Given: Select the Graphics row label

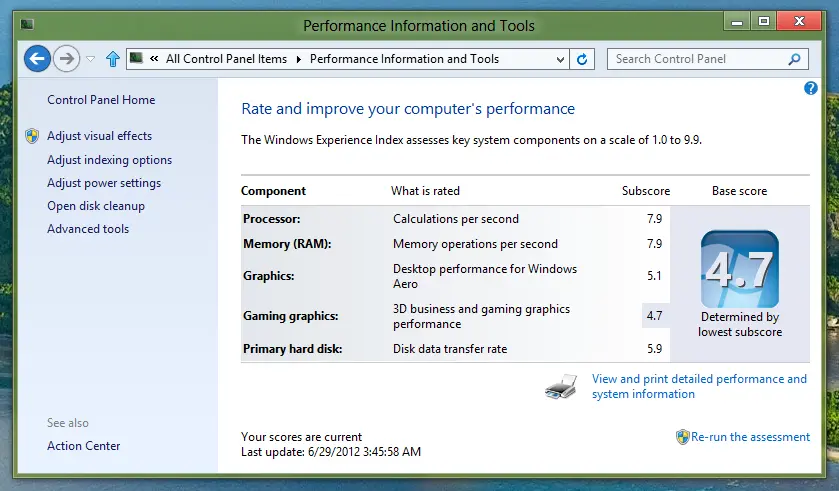Looking at the screenshot, I should coord(269,276).
